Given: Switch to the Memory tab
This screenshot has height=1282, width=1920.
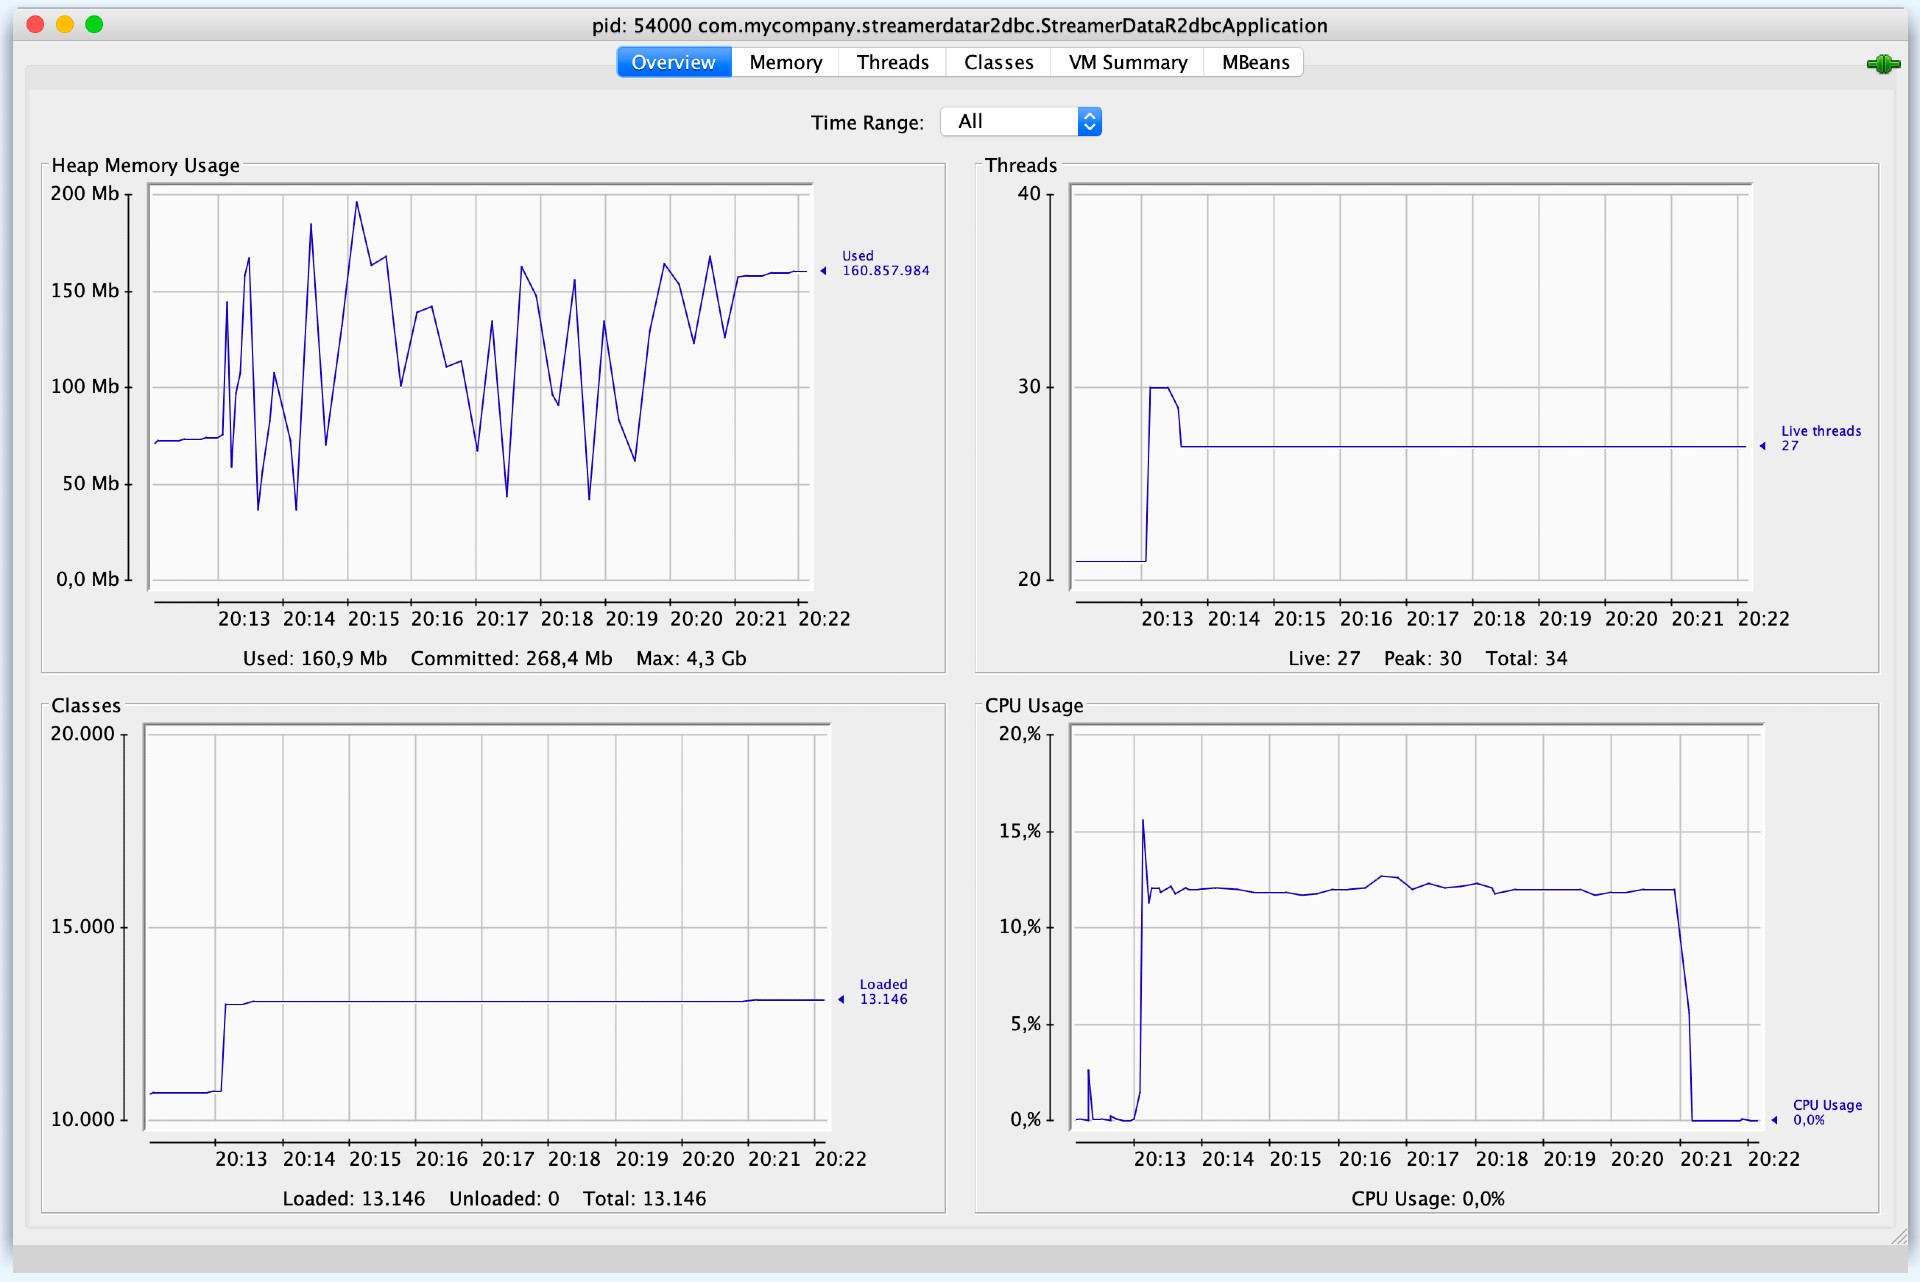Looking at the screenshot, I should tap(785, 63).
